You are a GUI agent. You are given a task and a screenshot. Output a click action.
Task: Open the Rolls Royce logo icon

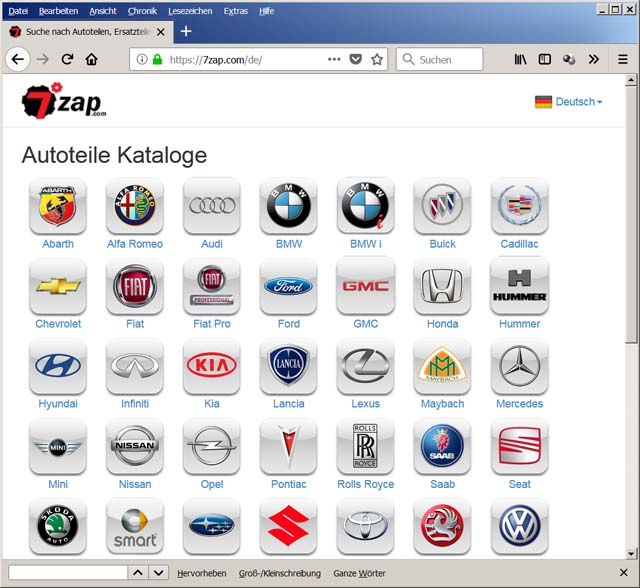pos(366,446)
